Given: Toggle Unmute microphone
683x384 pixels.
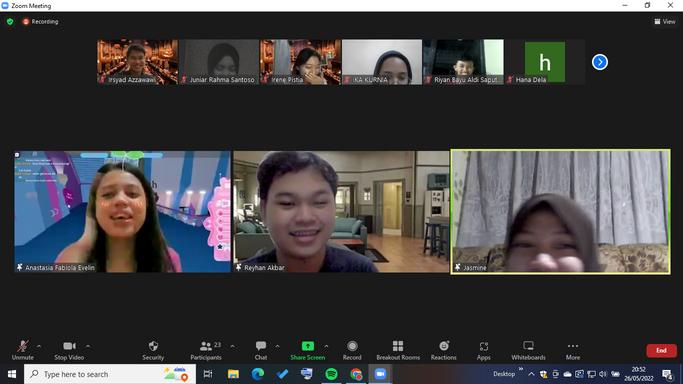Looking at the screenshot, I should tap(23, 350).
